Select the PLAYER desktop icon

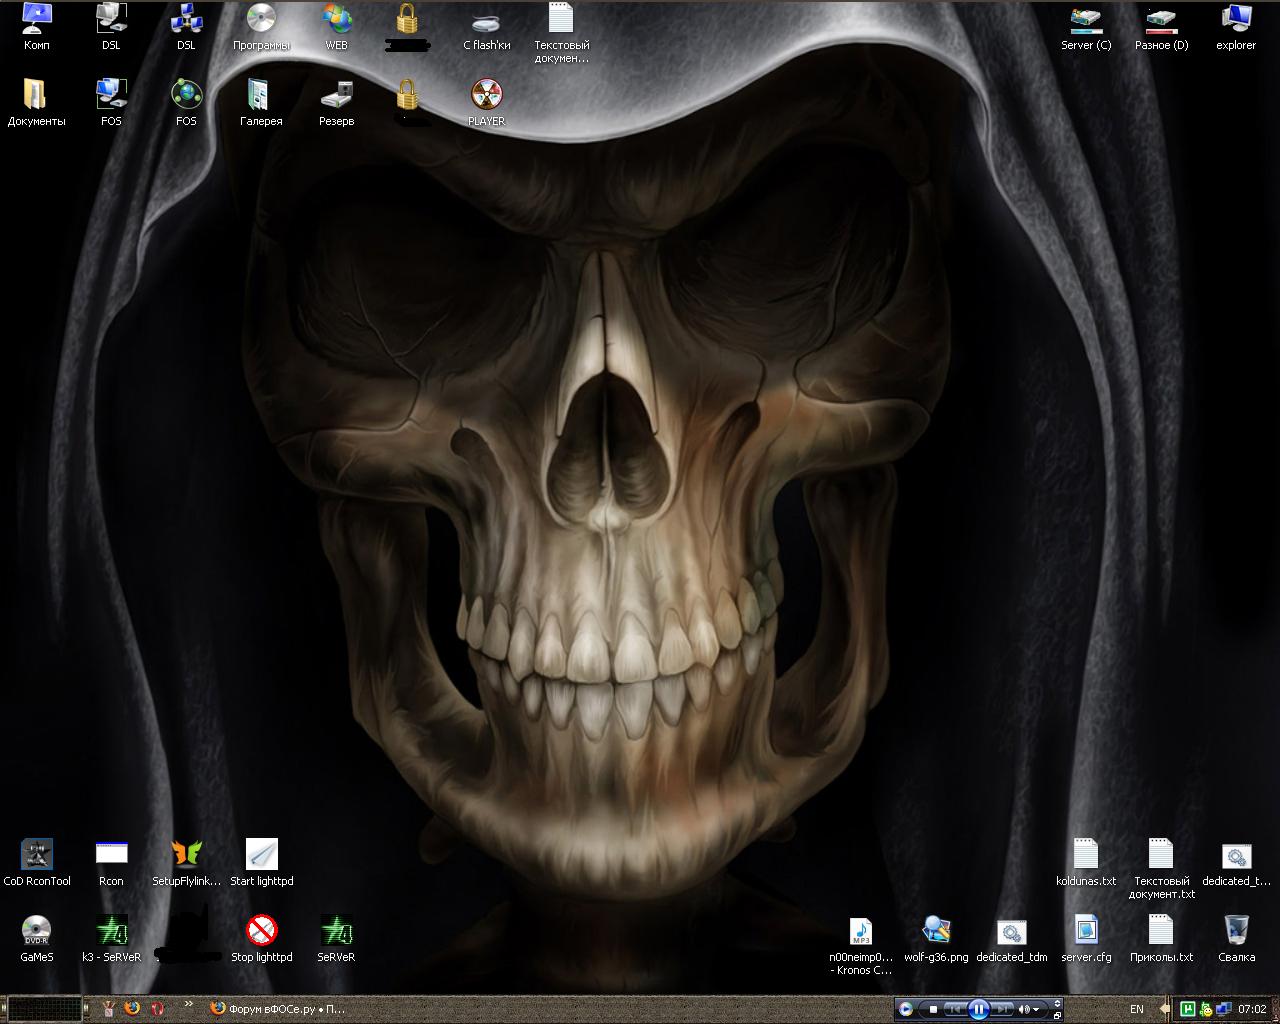486,96
